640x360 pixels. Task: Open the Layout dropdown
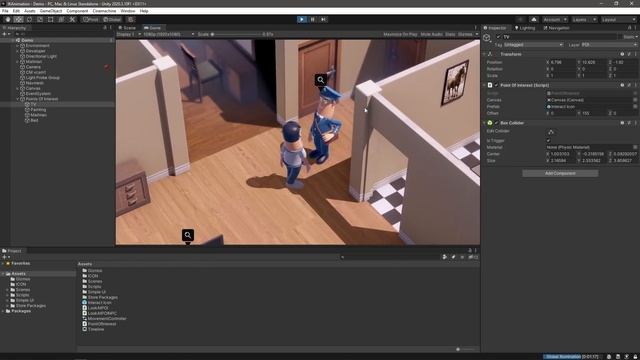pos(619,19)
